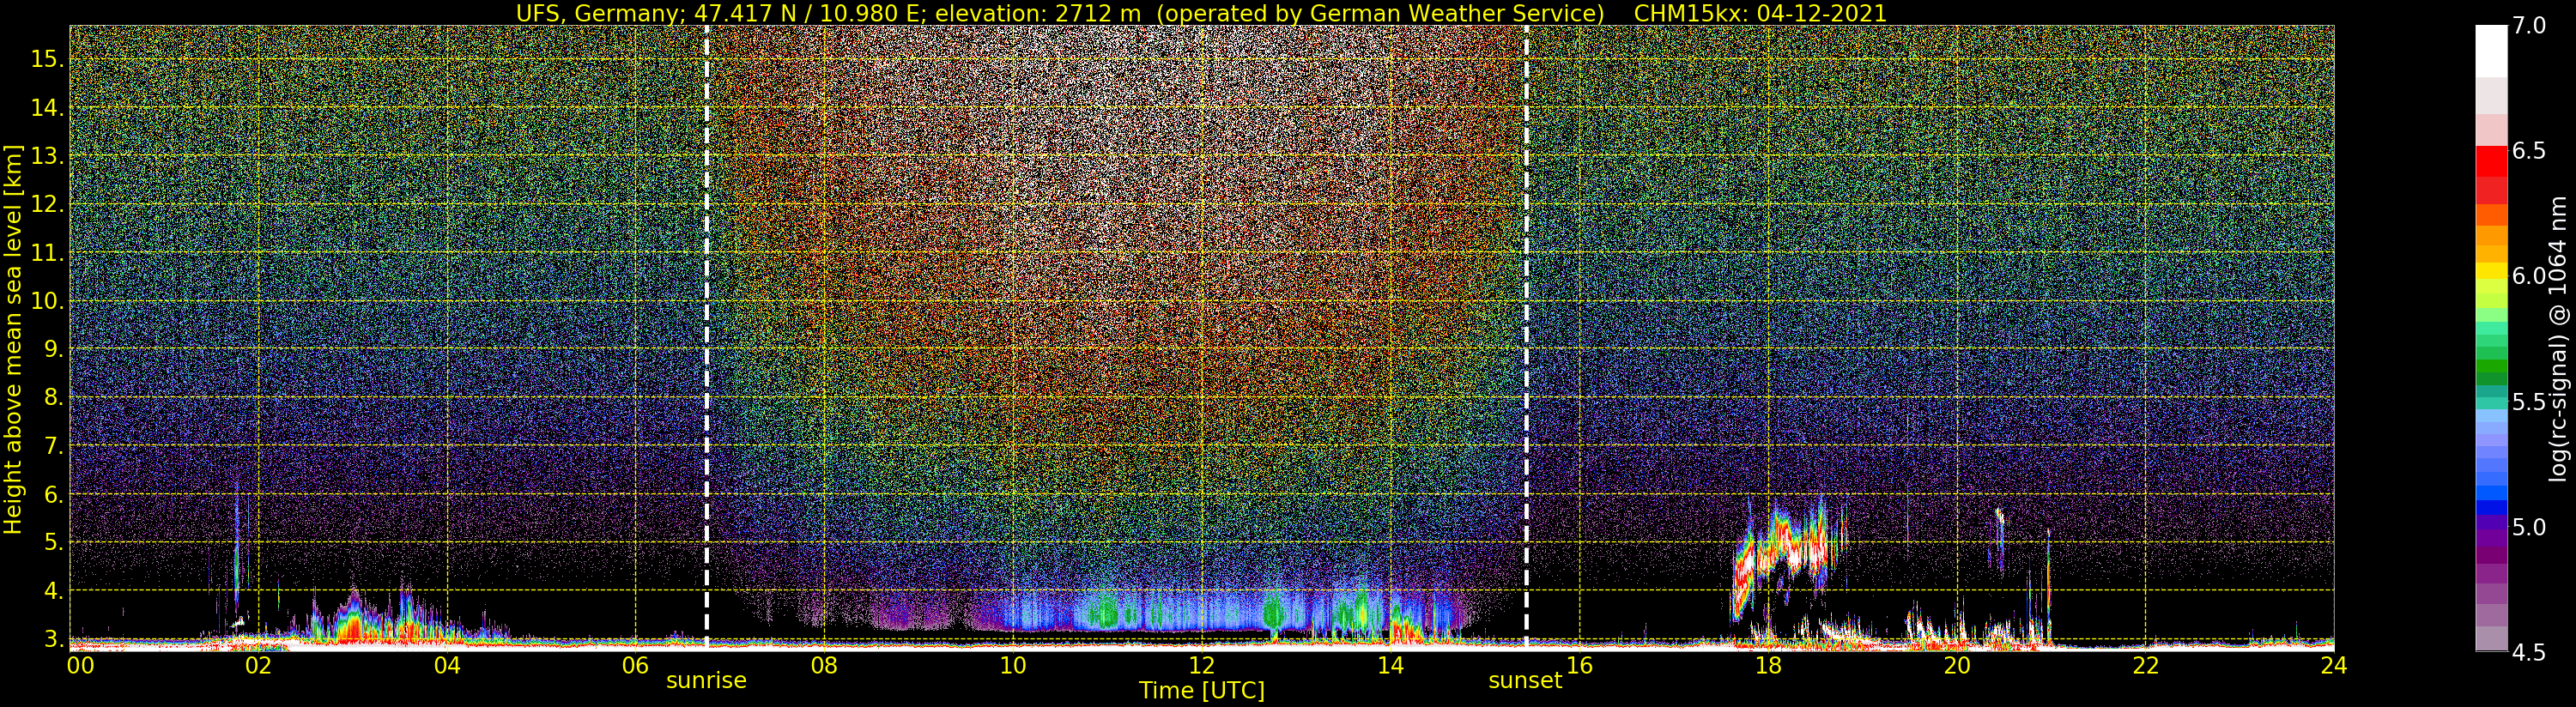Click the '5.' height axis tick label

53,542
